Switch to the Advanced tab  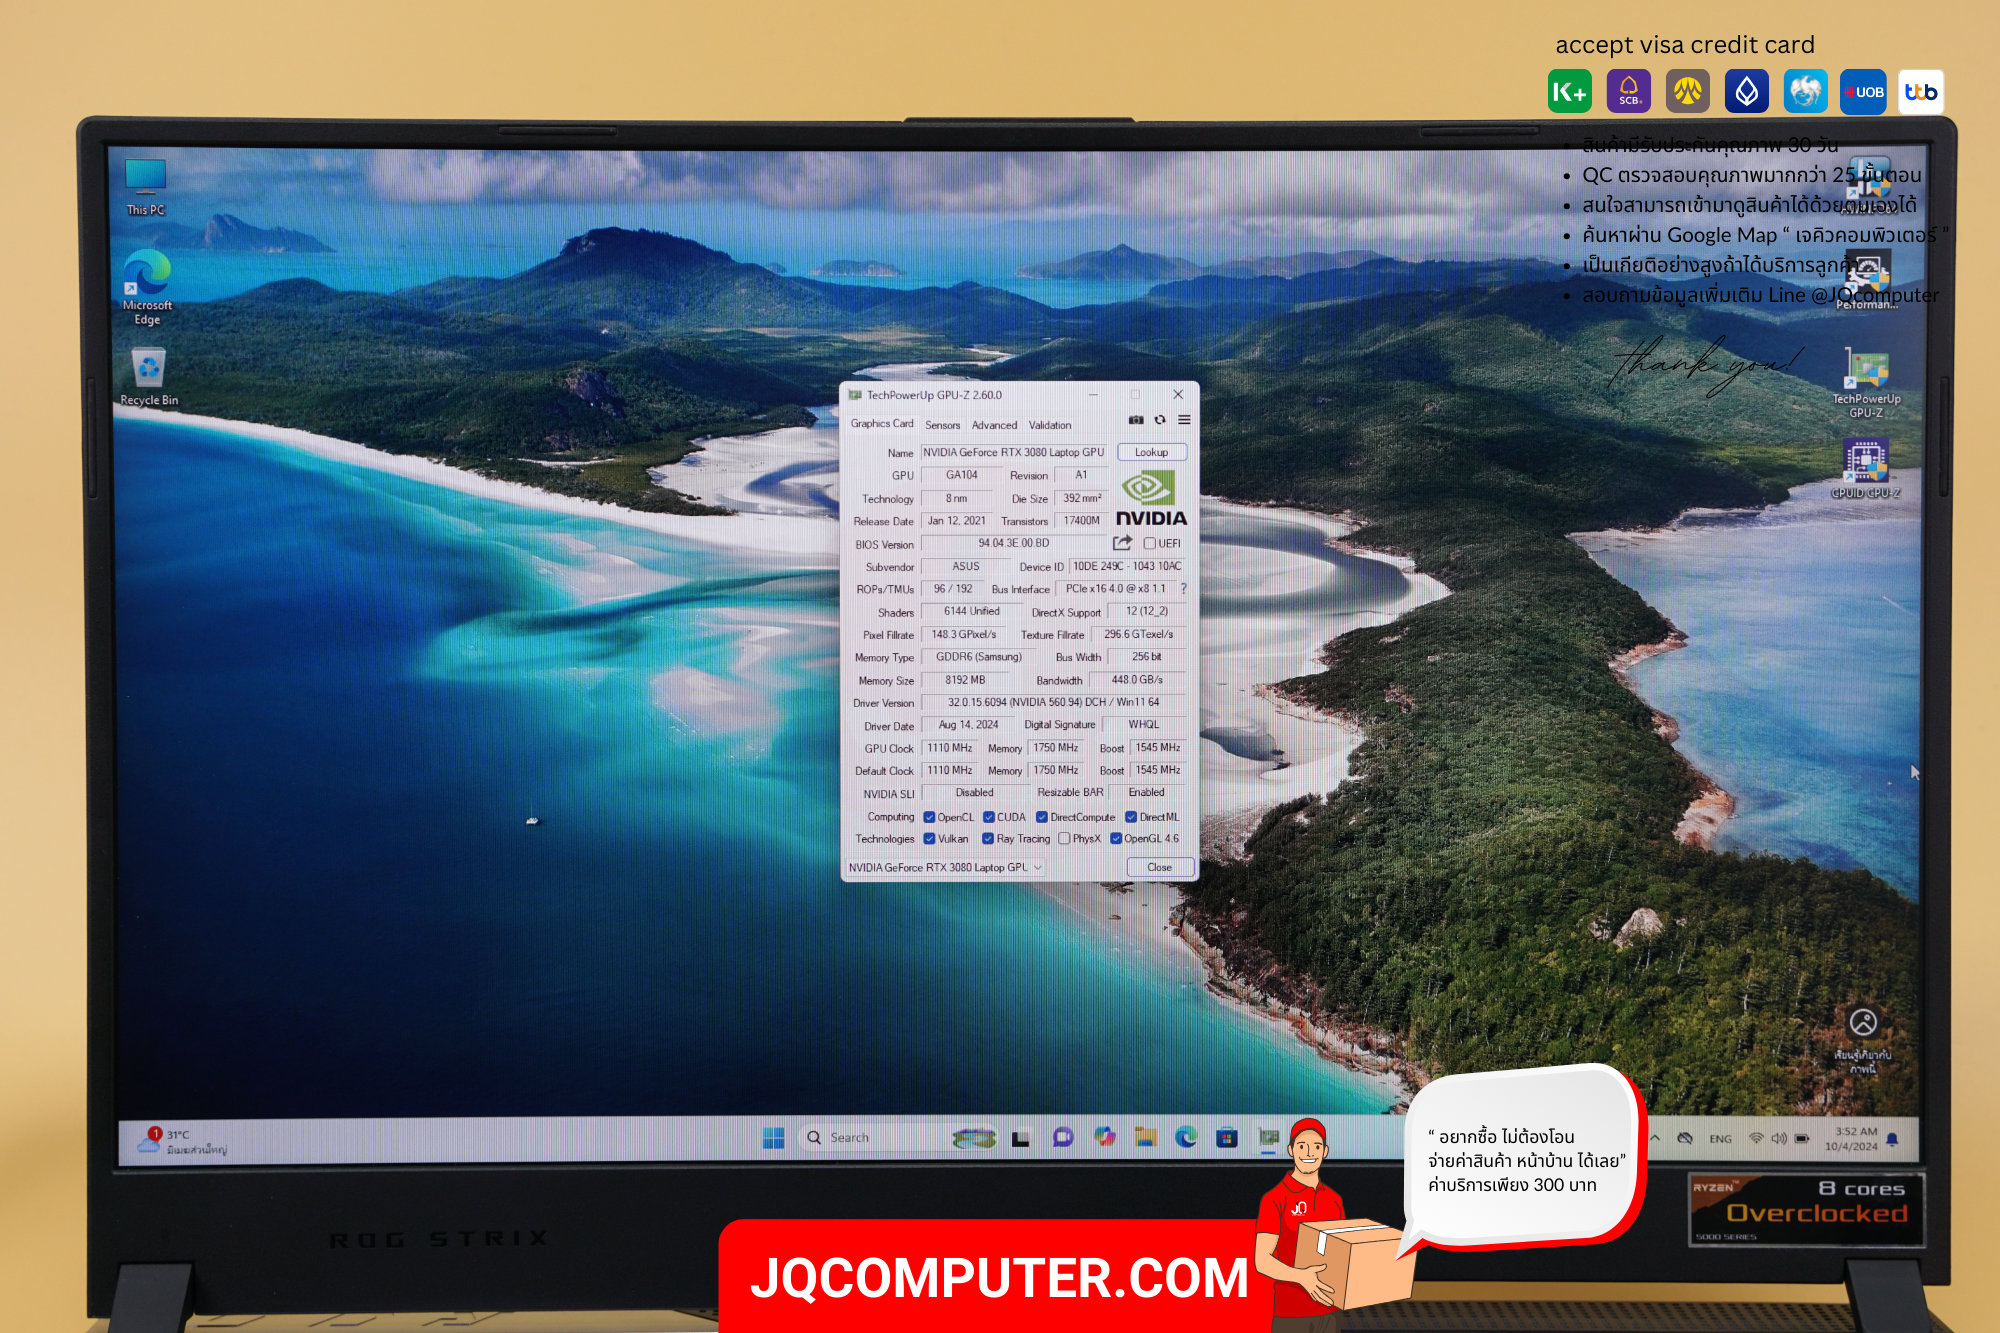tap(994, 425)
